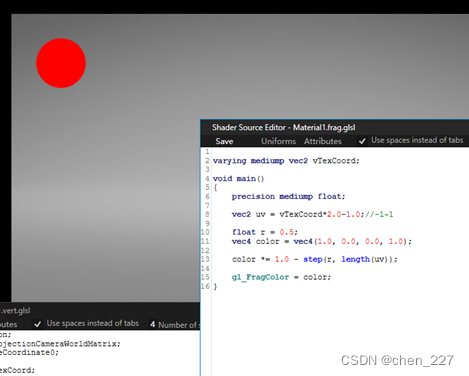Click the 'varying mediump vec2 vTexCoord;' line
The height and width of the screenshot is (376, 469).
[286, 161]
